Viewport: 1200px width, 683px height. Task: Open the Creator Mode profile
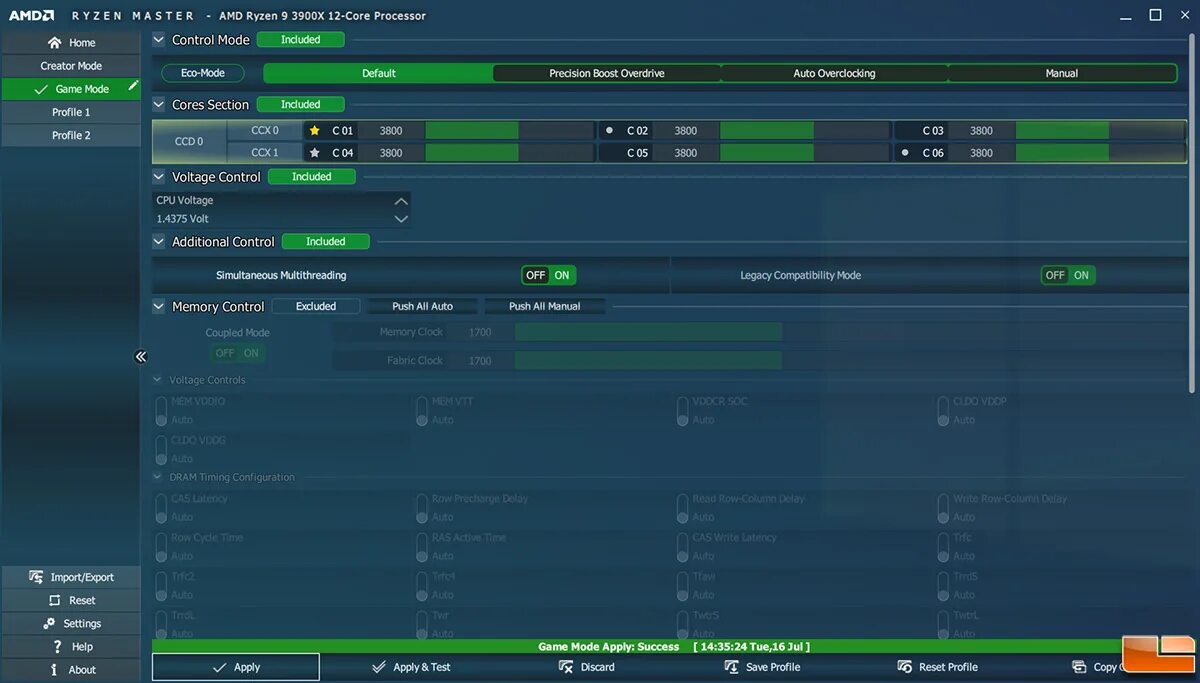[x=71, y=66]
